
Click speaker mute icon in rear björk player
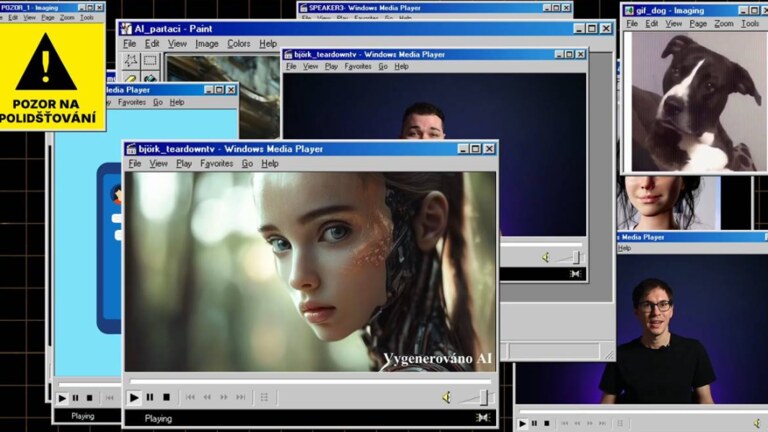coord(546,258)
